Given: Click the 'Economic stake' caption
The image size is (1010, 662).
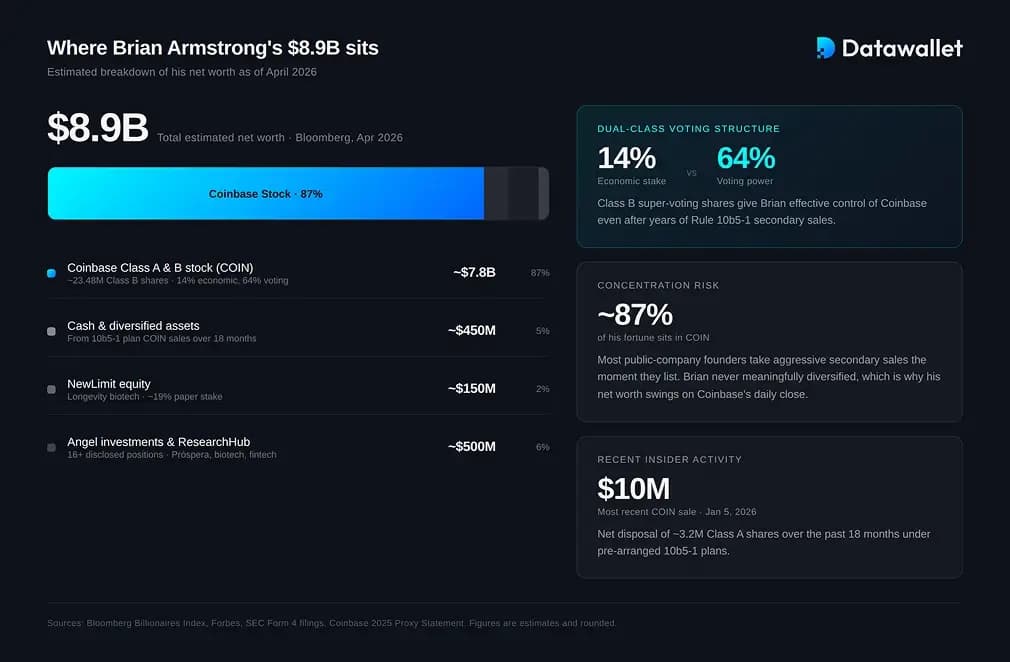Looking at the screenshot, I should tap(631, 181).
